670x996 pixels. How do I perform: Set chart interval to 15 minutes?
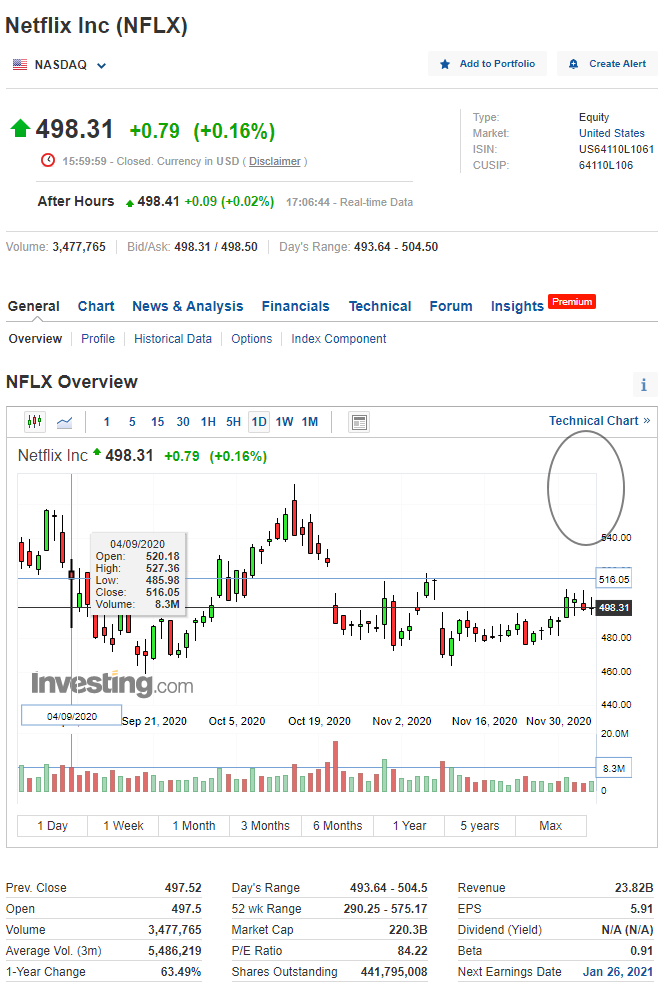point(157,422)
